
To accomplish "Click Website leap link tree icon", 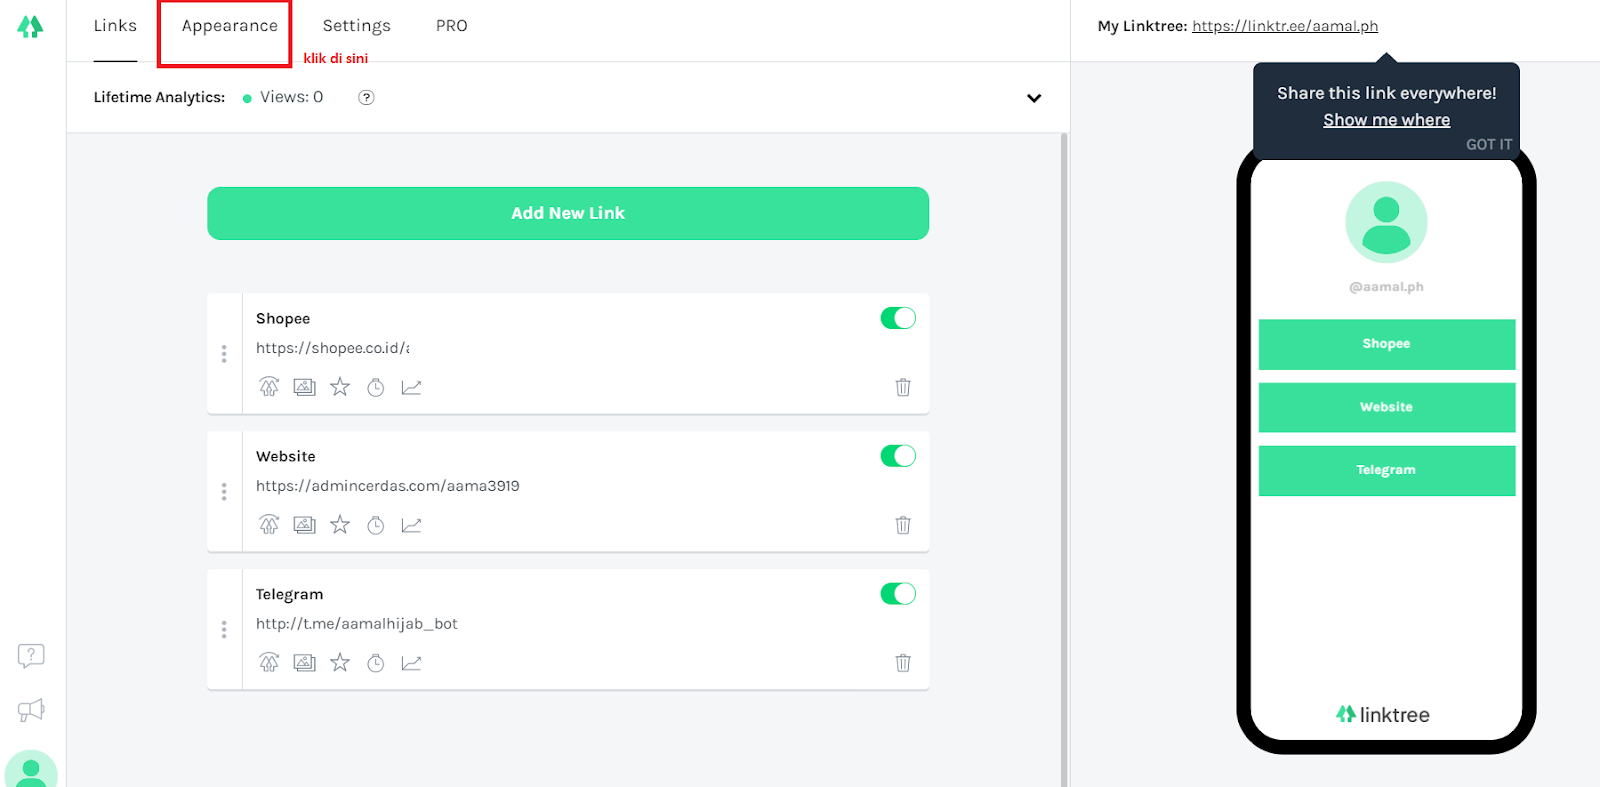I will click(269, 525).
